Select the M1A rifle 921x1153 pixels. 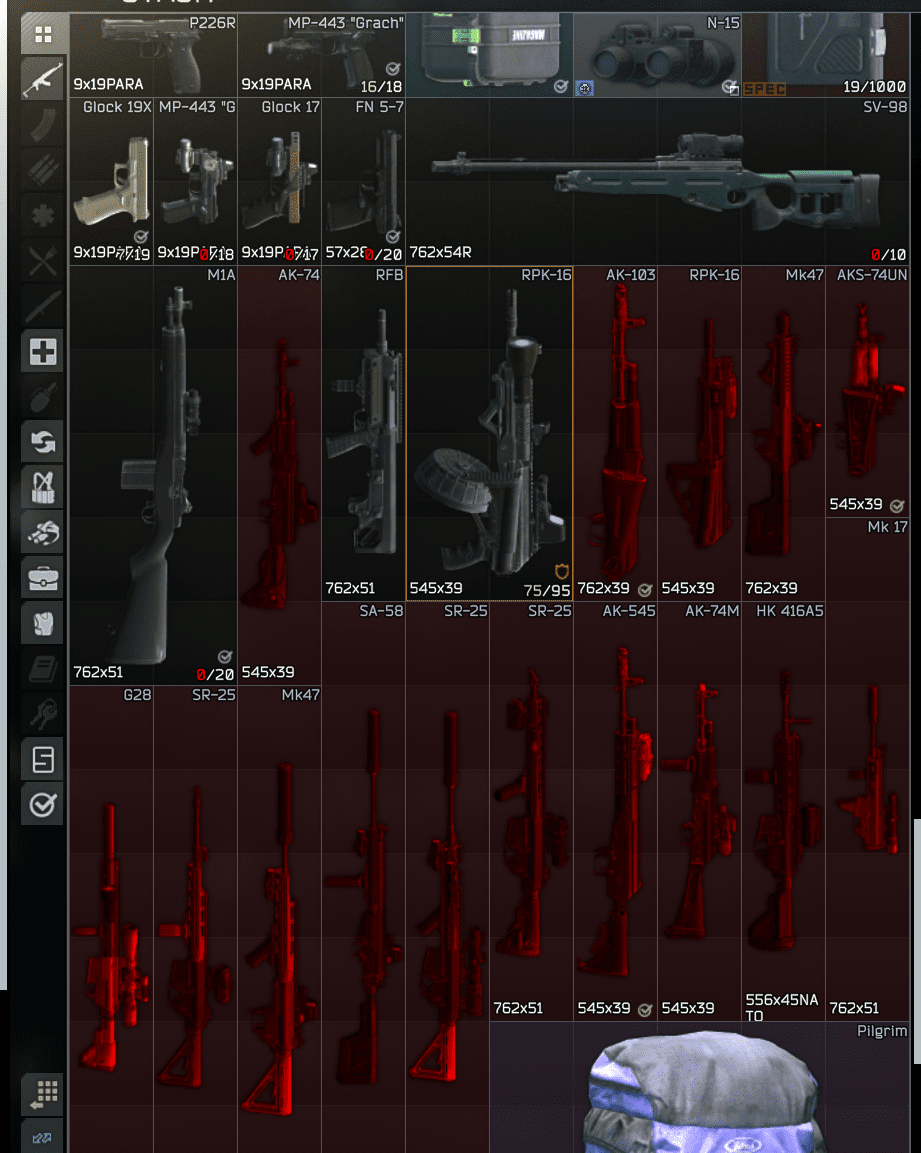(x=154, y=475)
